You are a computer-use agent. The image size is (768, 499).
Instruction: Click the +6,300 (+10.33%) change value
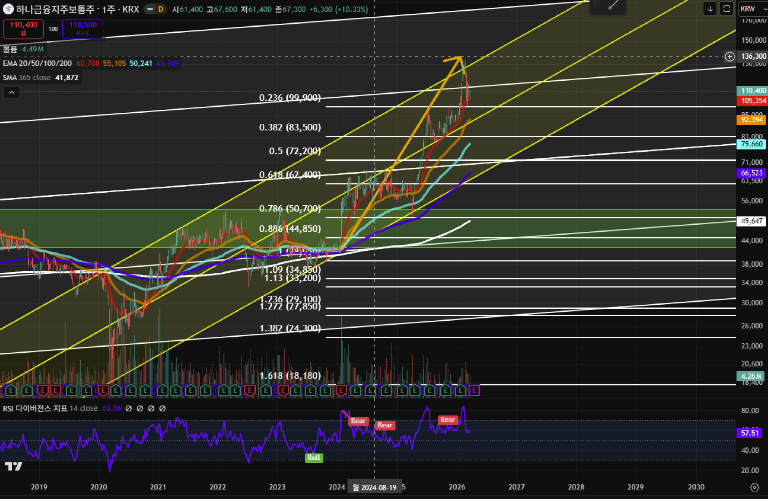[x=338, y=9]
